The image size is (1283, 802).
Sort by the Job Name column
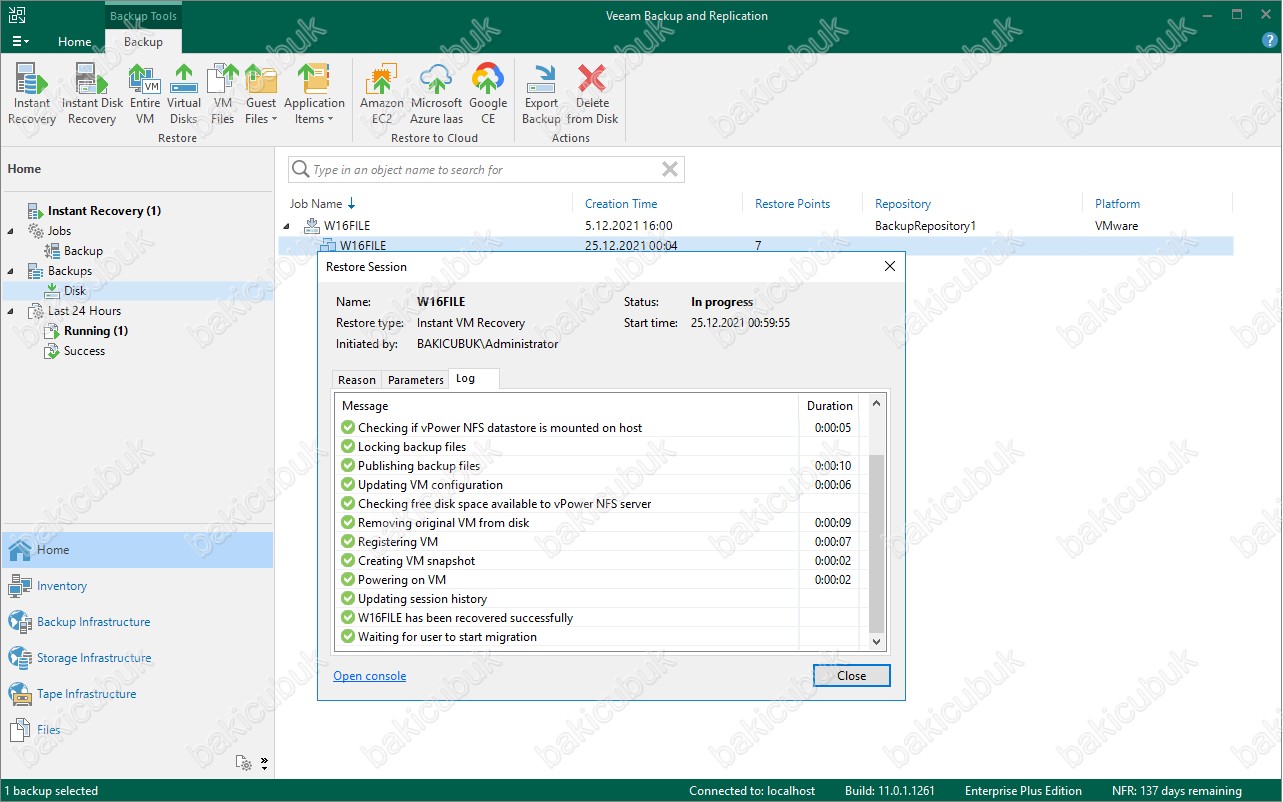(x=316, y=204)
